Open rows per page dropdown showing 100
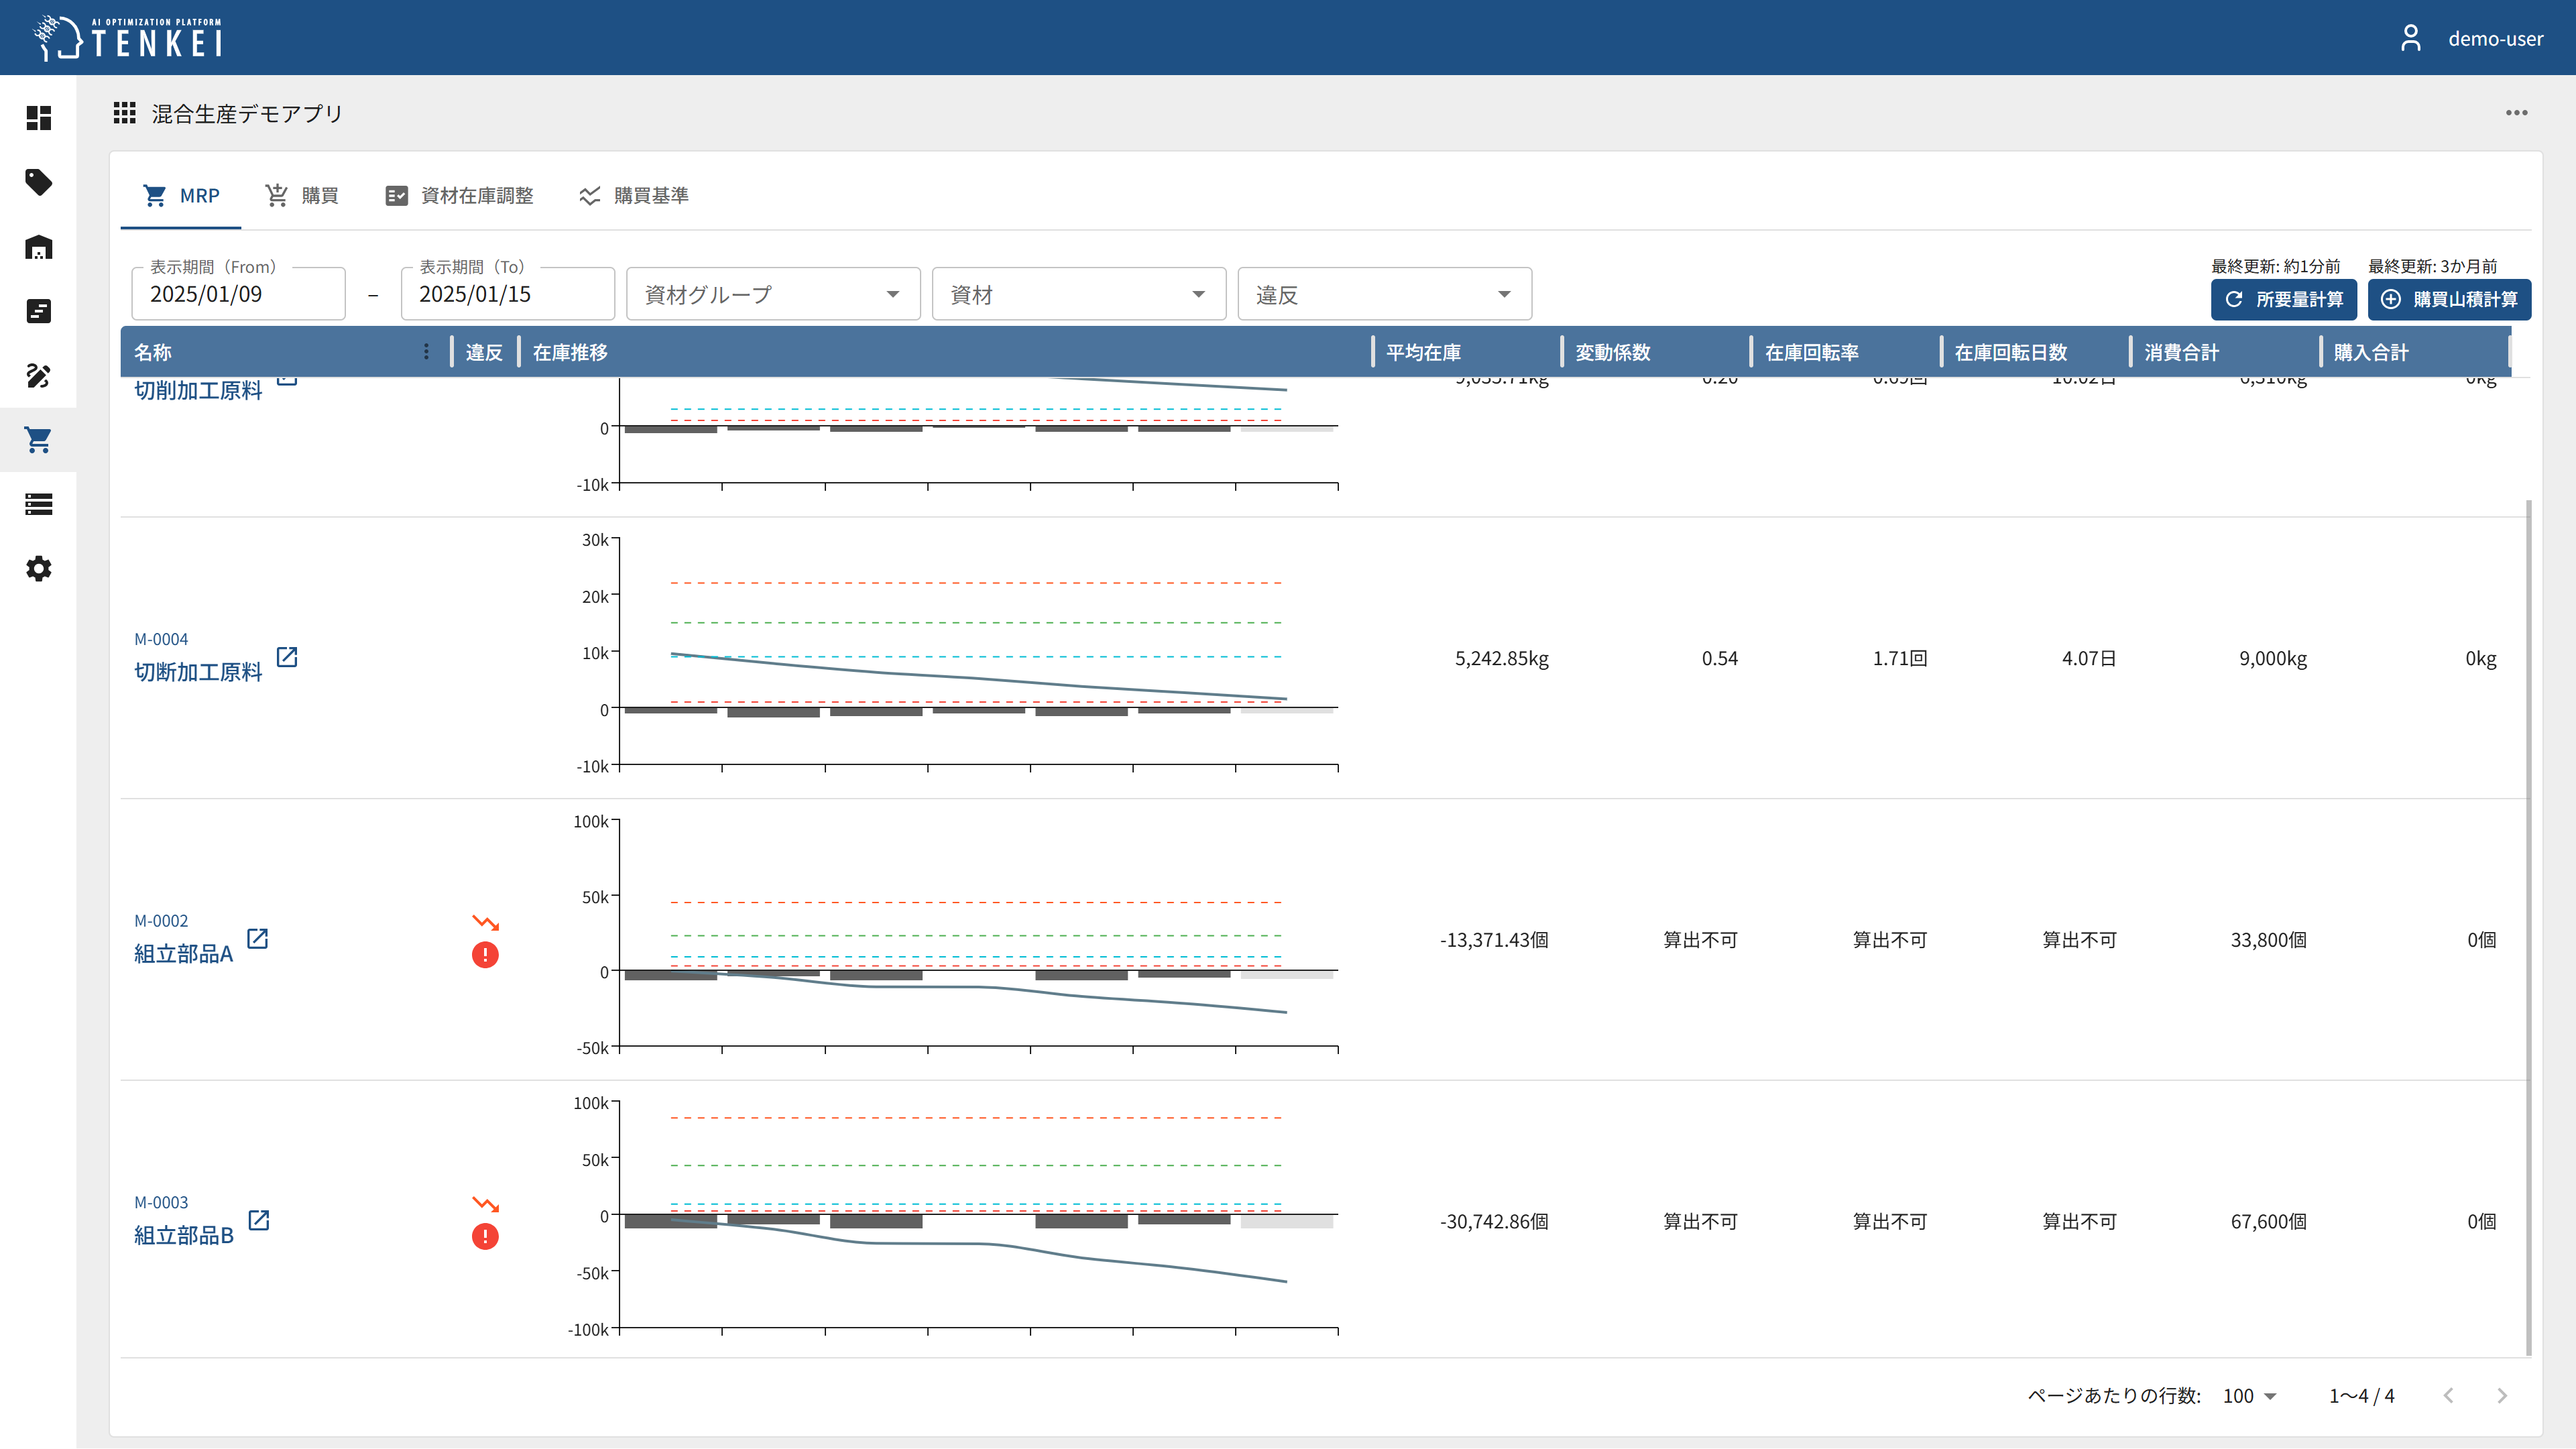The width and height of the screenshot is (2576, 1449). coord(2249,1396)
